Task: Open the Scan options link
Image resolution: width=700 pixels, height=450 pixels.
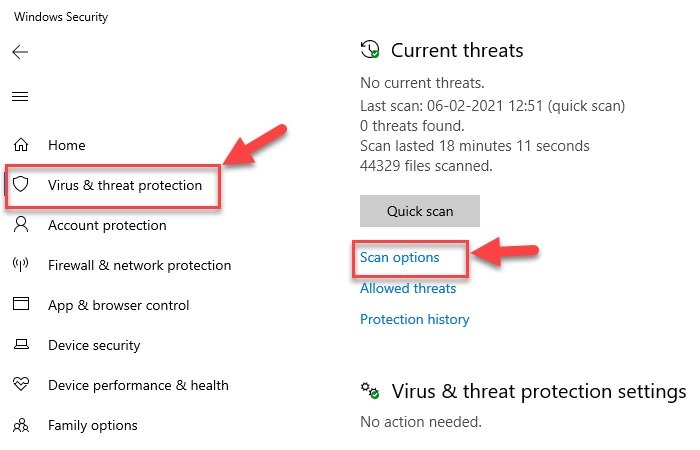Action: coord(399,257)
